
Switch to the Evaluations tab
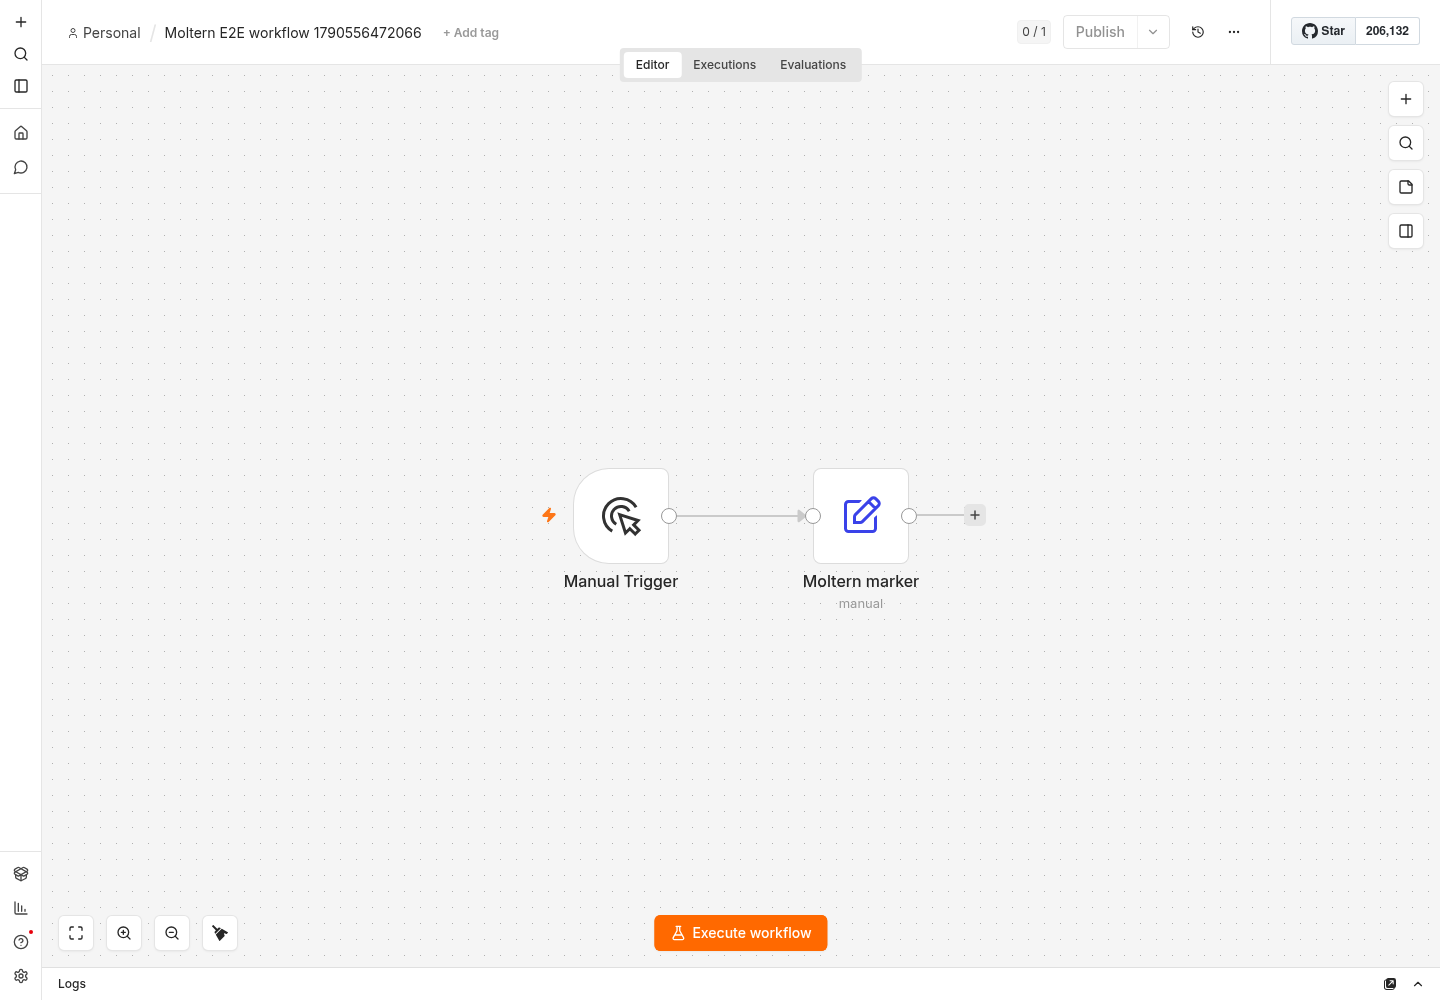point(813,65)
